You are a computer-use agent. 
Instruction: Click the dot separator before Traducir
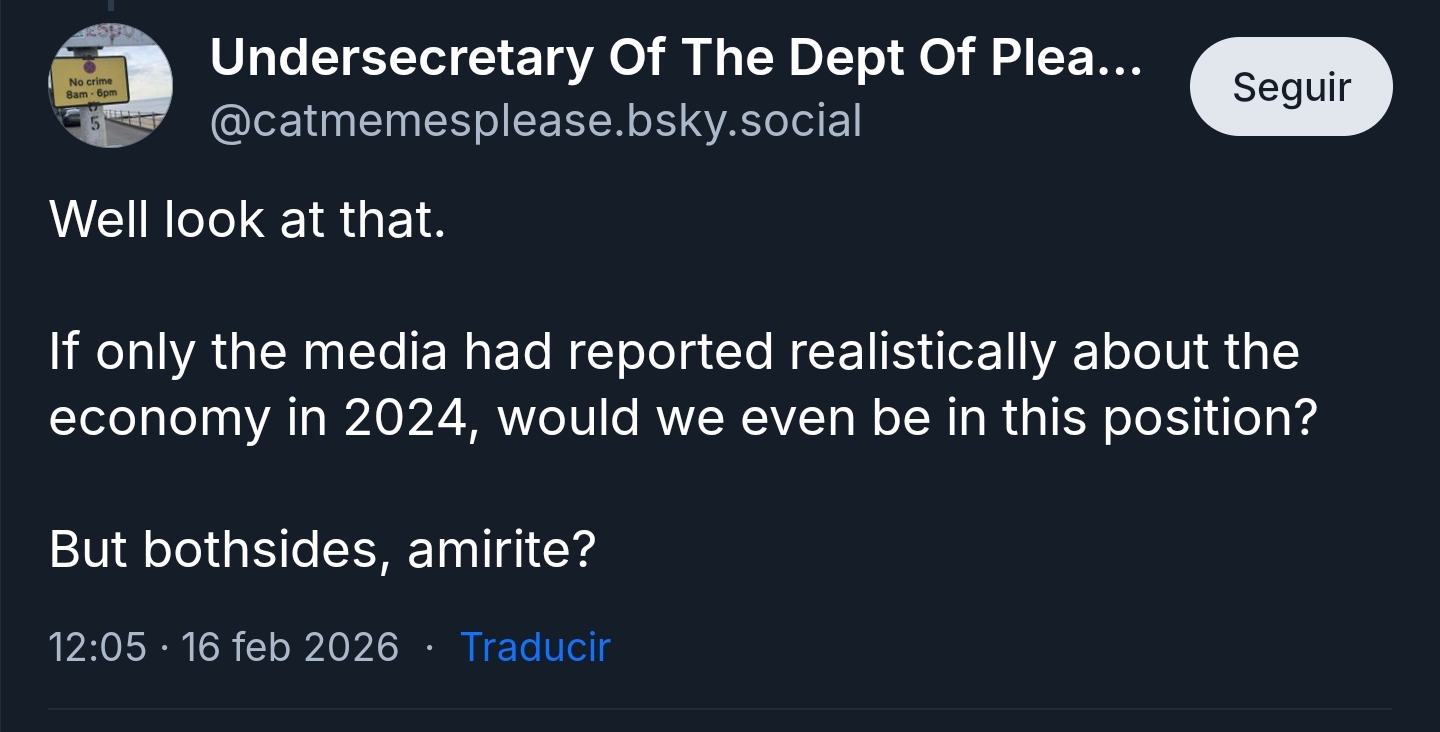[429, 648]
